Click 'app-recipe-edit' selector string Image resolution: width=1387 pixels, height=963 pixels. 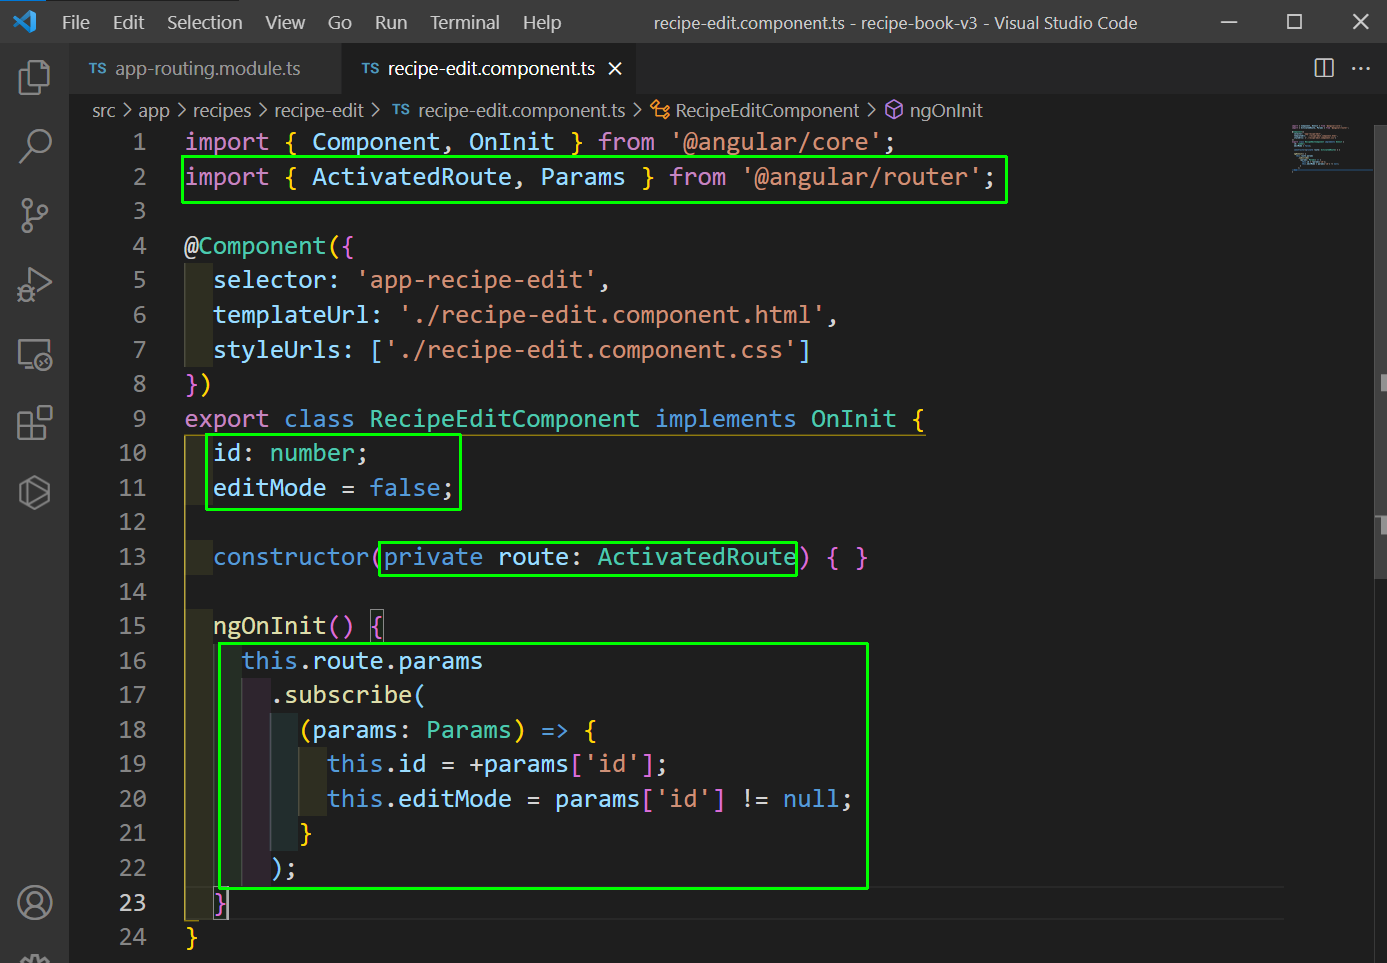pyautogui.click(x=476, y=280)
